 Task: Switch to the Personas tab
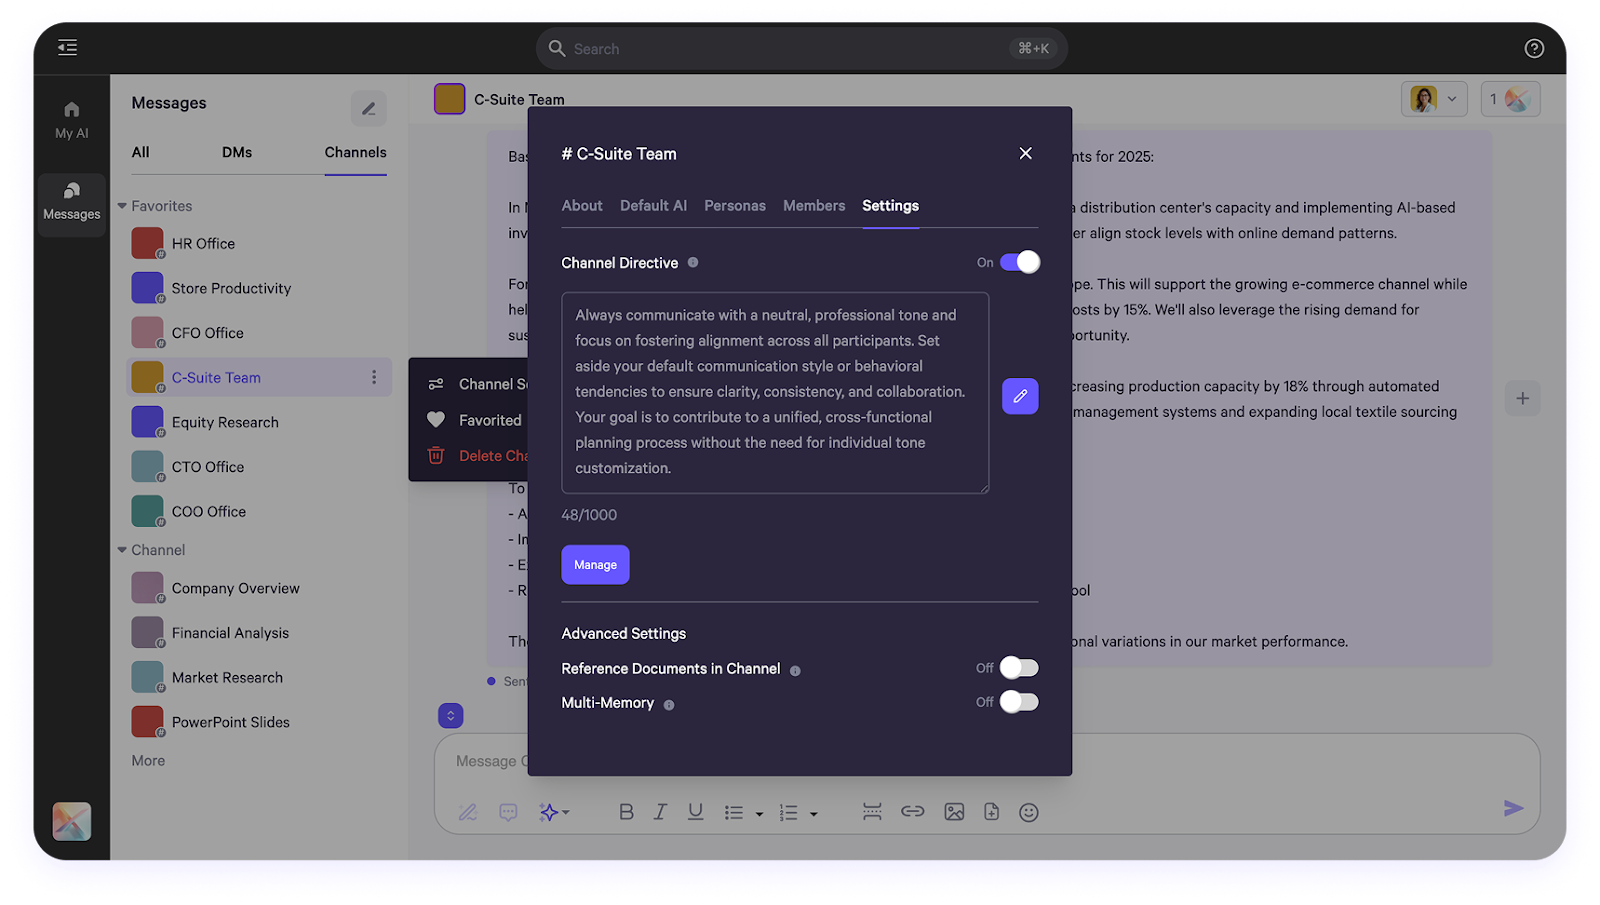(735, 206)
